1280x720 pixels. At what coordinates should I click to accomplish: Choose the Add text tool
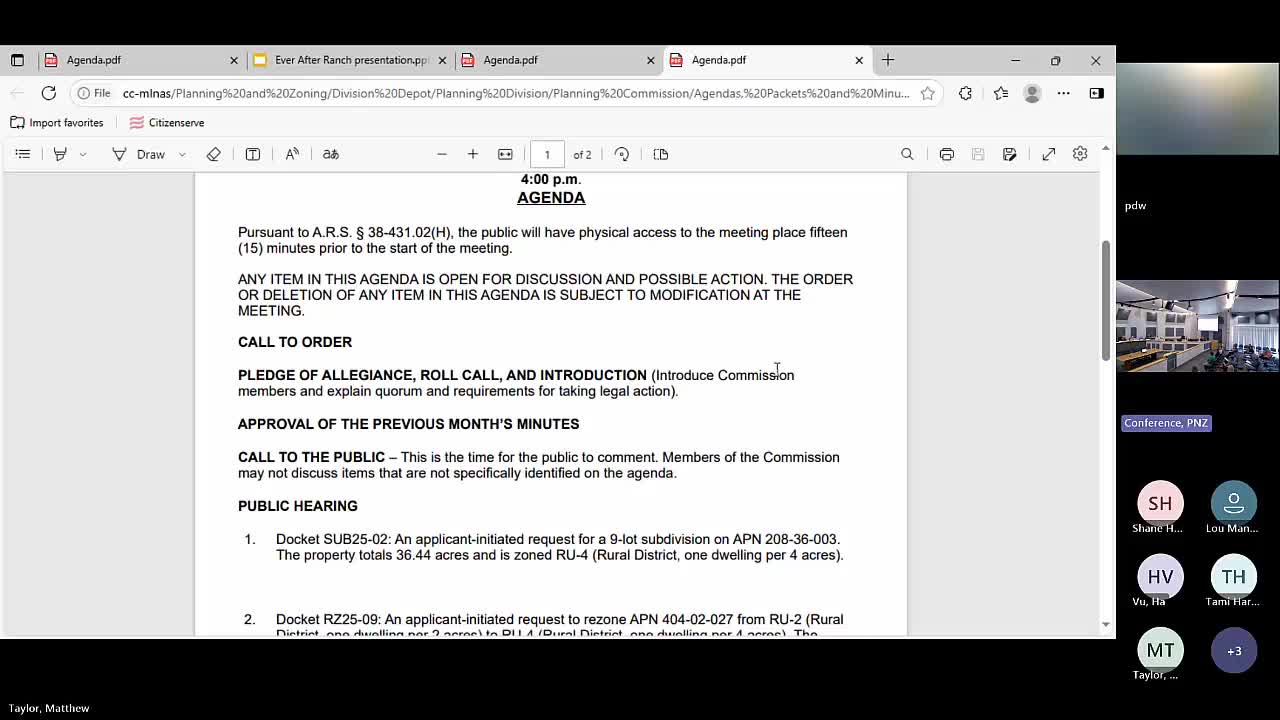click(253, 154)
